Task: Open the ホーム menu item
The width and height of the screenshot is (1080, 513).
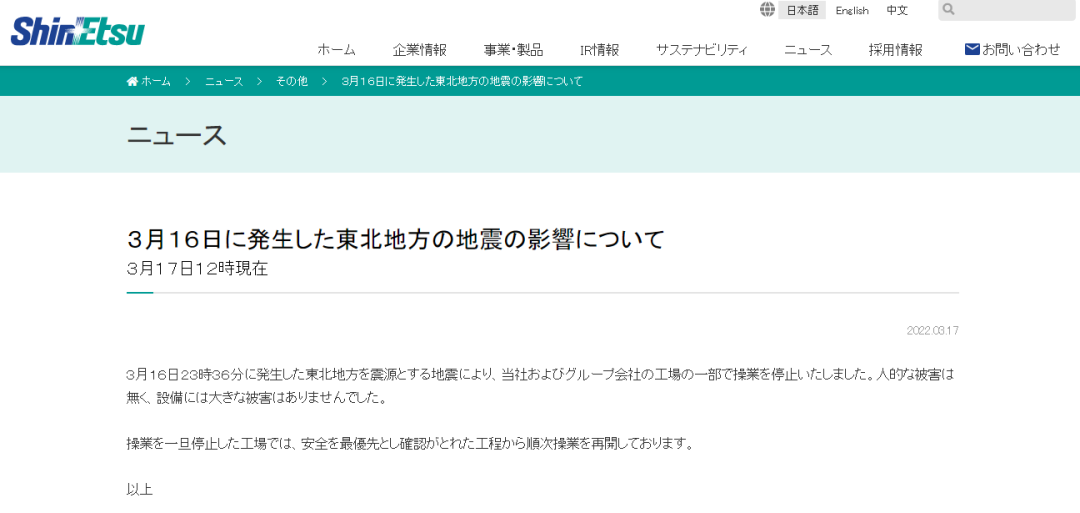Action: [336, 49]
